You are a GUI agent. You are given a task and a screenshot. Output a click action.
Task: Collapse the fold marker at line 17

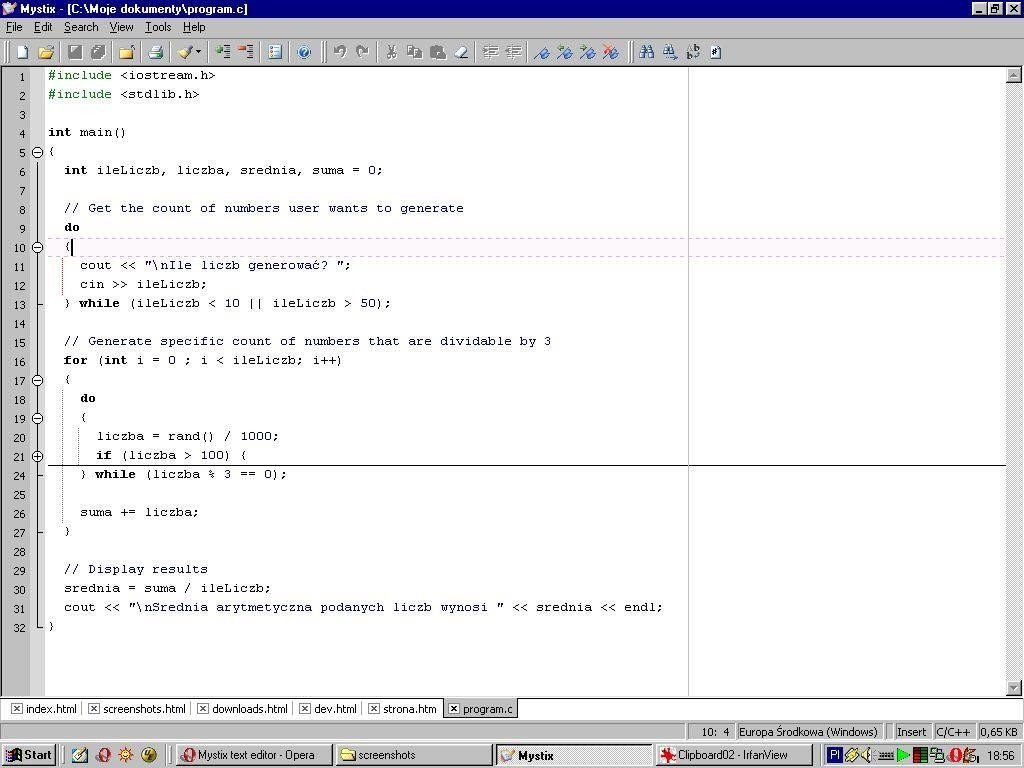click(37, 380)
